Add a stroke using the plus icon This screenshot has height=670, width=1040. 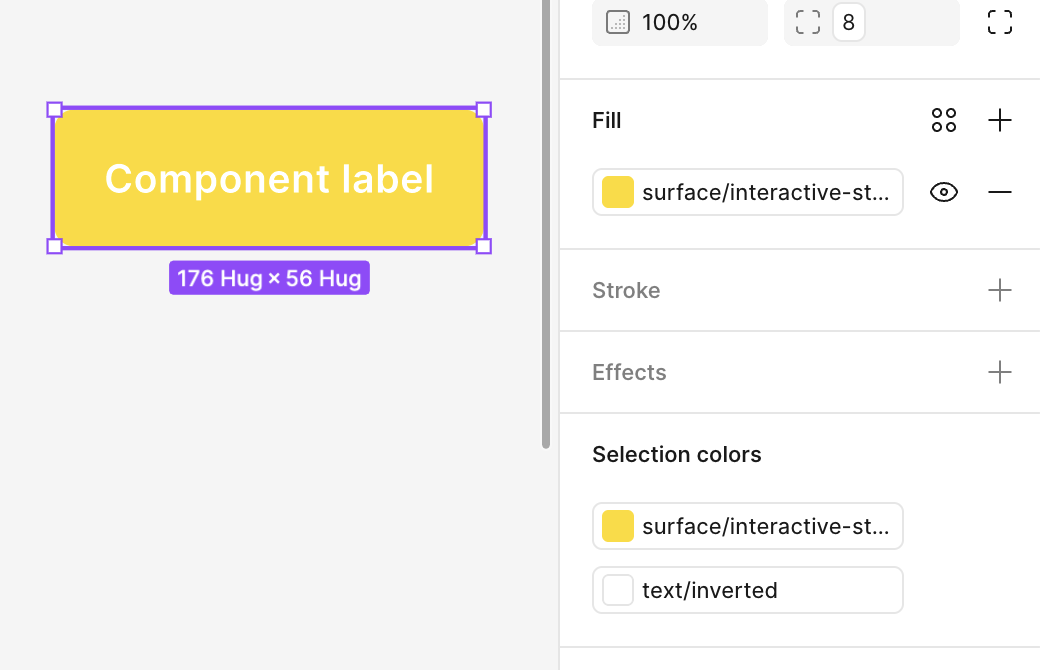[1000, 291]
